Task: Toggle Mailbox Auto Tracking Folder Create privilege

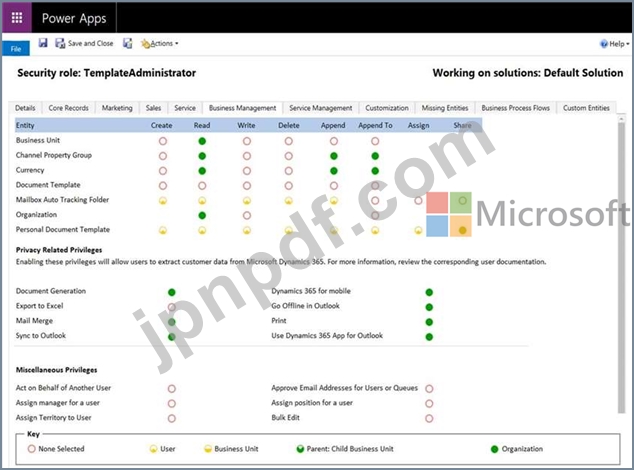Action: click(163, 201)
